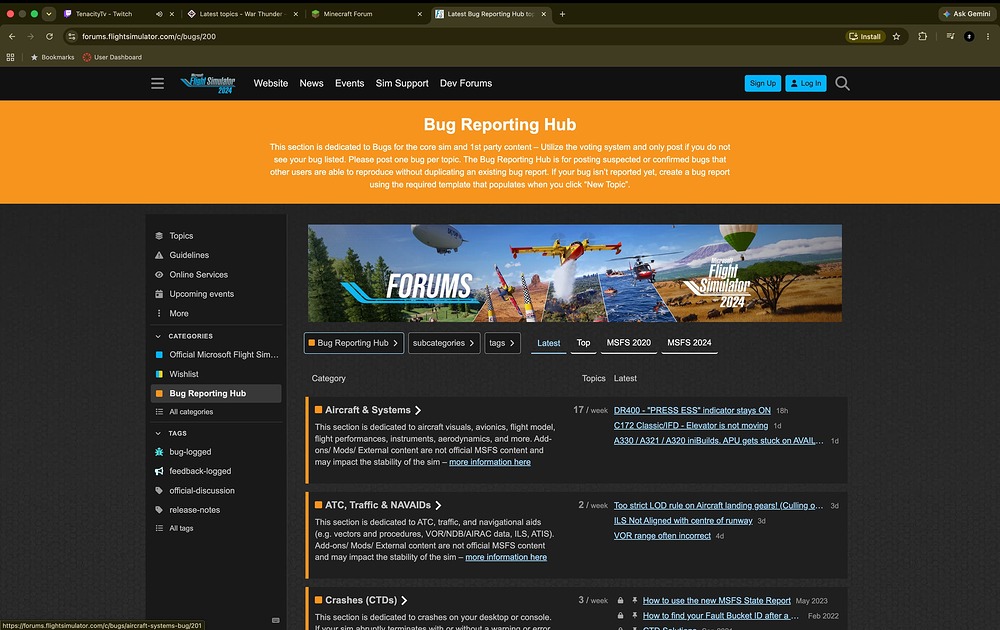Open keyboard shortcuts icon in sidebar footer

[276, 620]
